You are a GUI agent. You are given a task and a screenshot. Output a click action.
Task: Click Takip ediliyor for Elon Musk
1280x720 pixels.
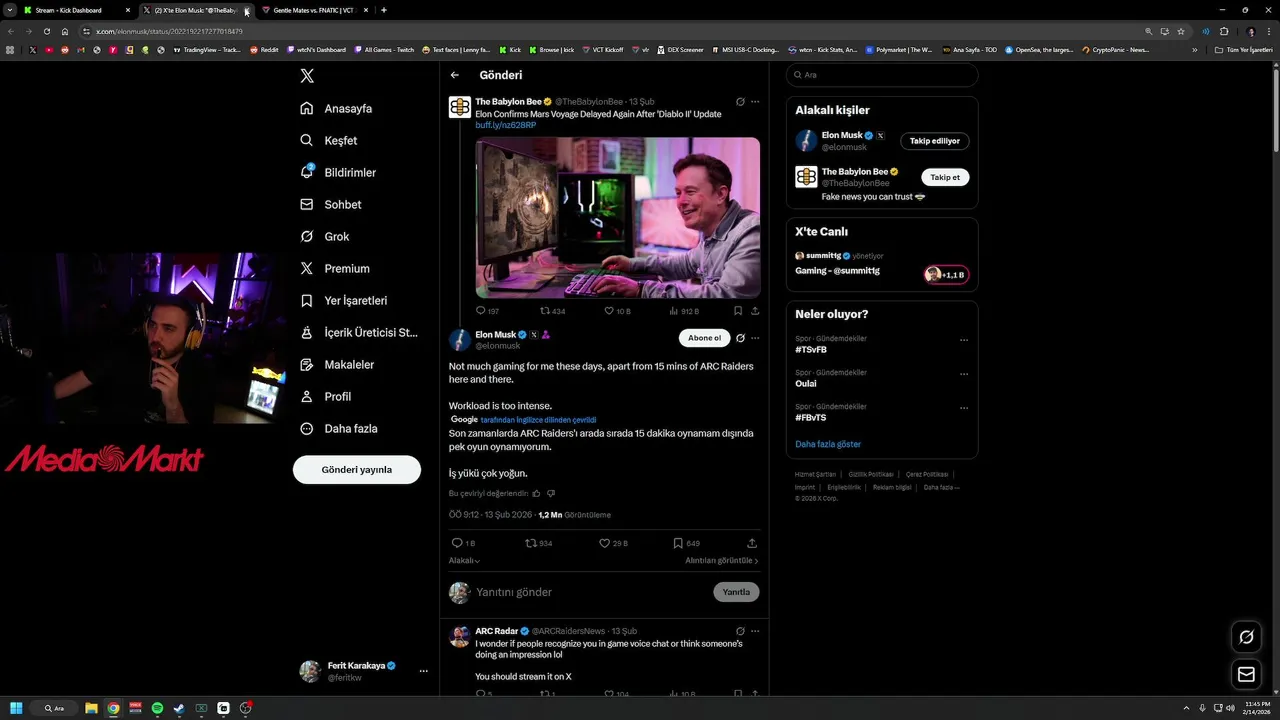pyautogui.click(x=934, y=141)
